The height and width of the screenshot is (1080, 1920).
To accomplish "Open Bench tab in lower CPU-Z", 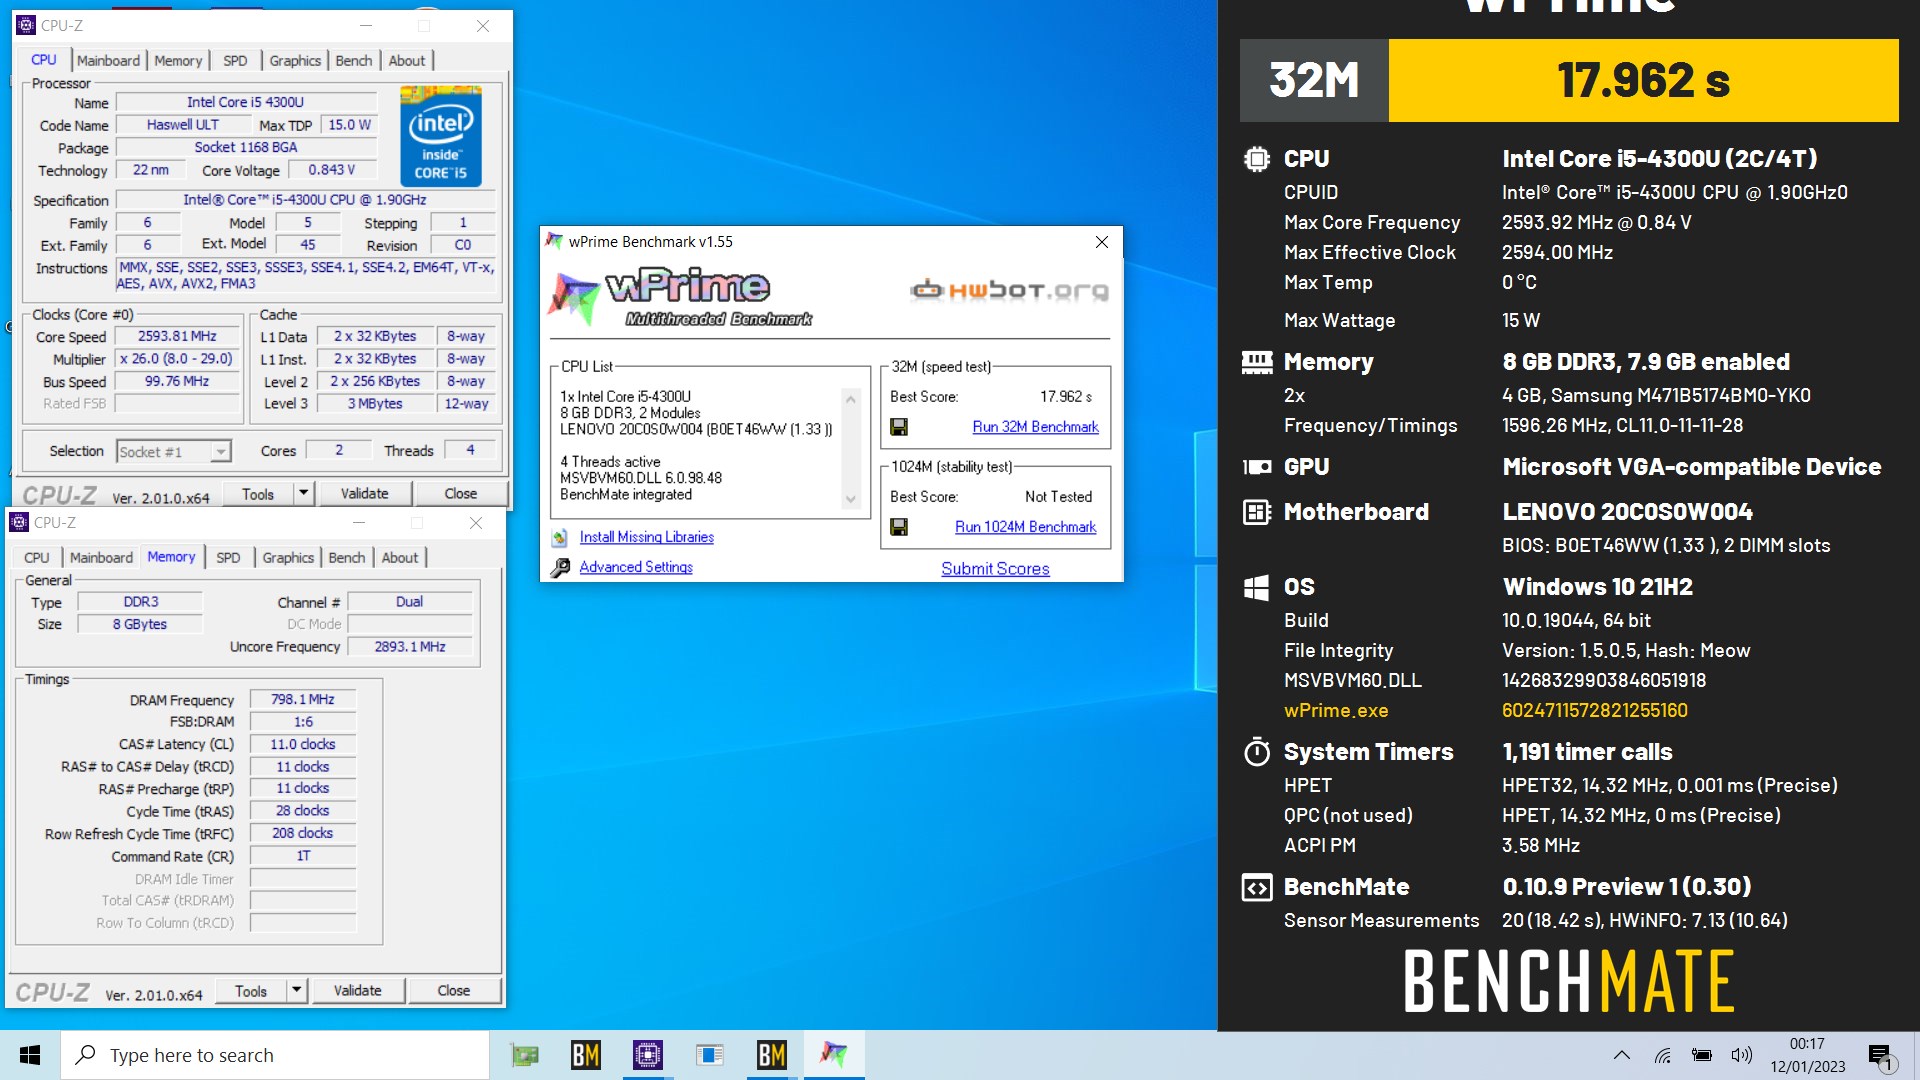I will click(347, 558).
